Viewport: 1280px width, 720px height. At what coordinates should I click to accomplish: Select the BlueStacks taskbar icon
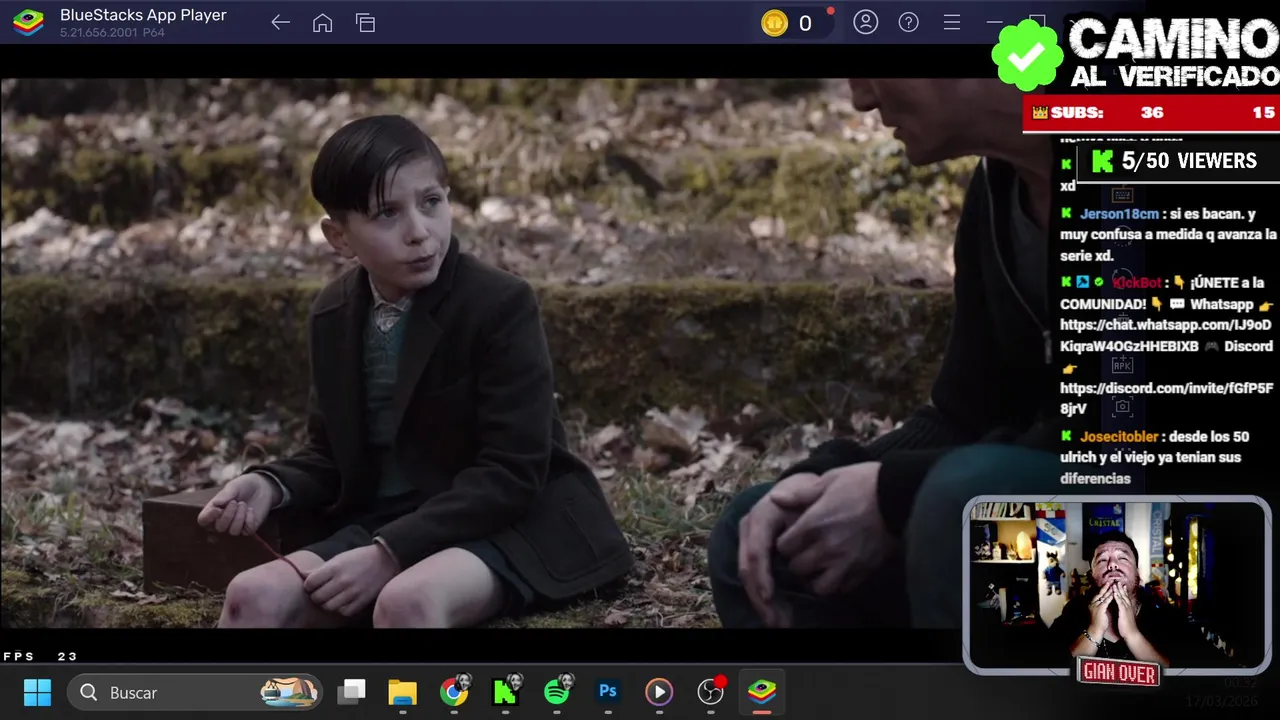(x=762, y=692)
